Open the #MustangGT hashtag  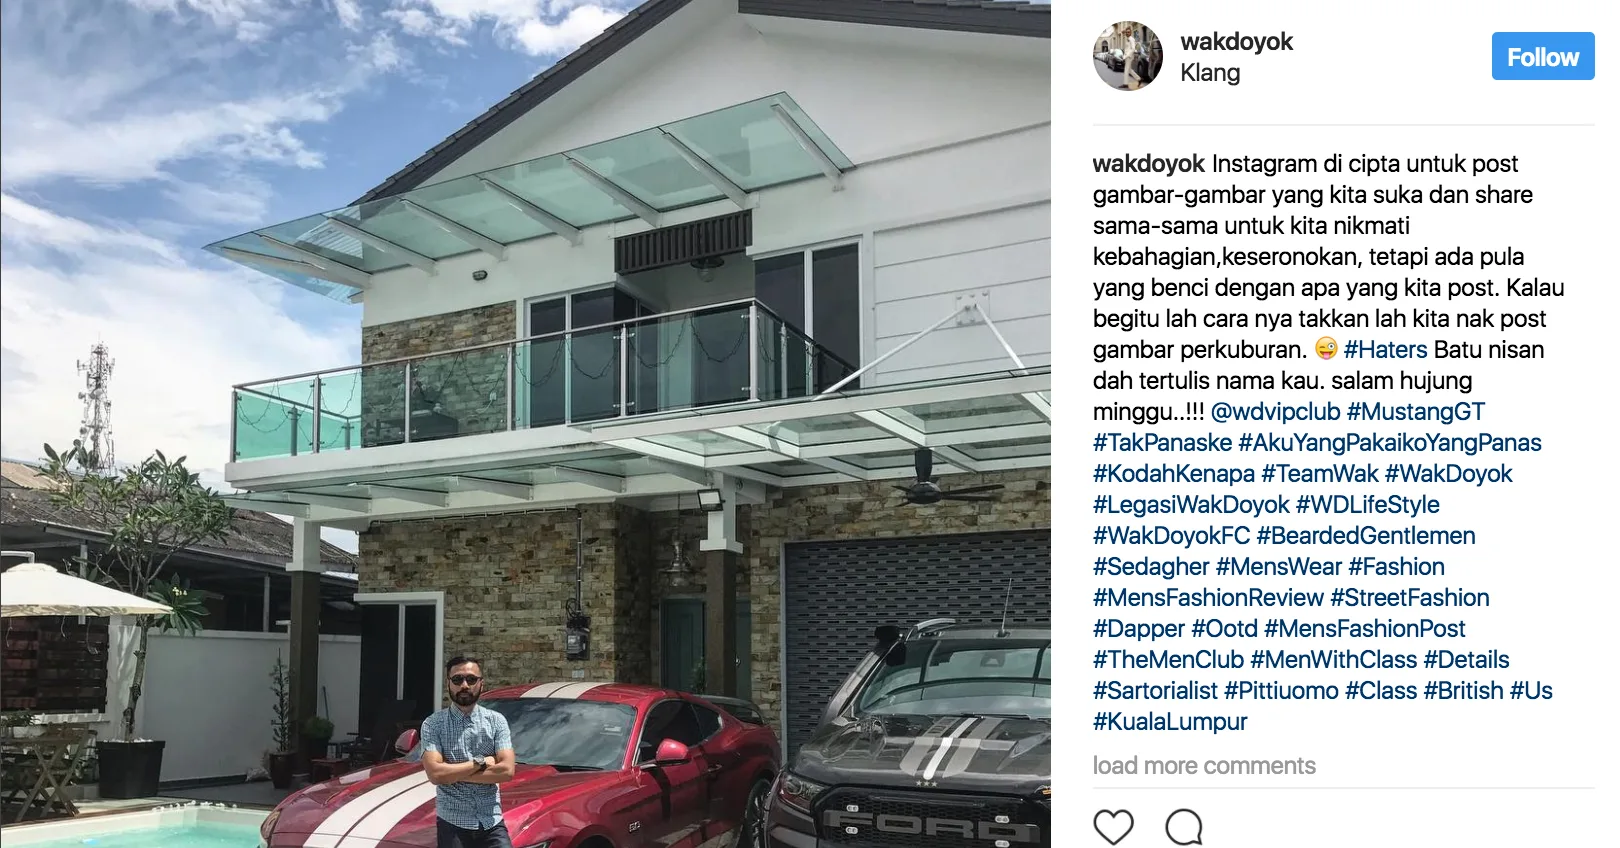pos(1416,411)
